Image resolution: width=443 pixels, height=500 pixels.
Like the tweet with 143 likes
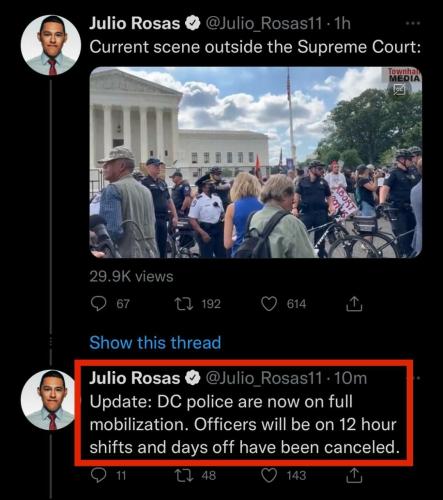tap(269, 475)
